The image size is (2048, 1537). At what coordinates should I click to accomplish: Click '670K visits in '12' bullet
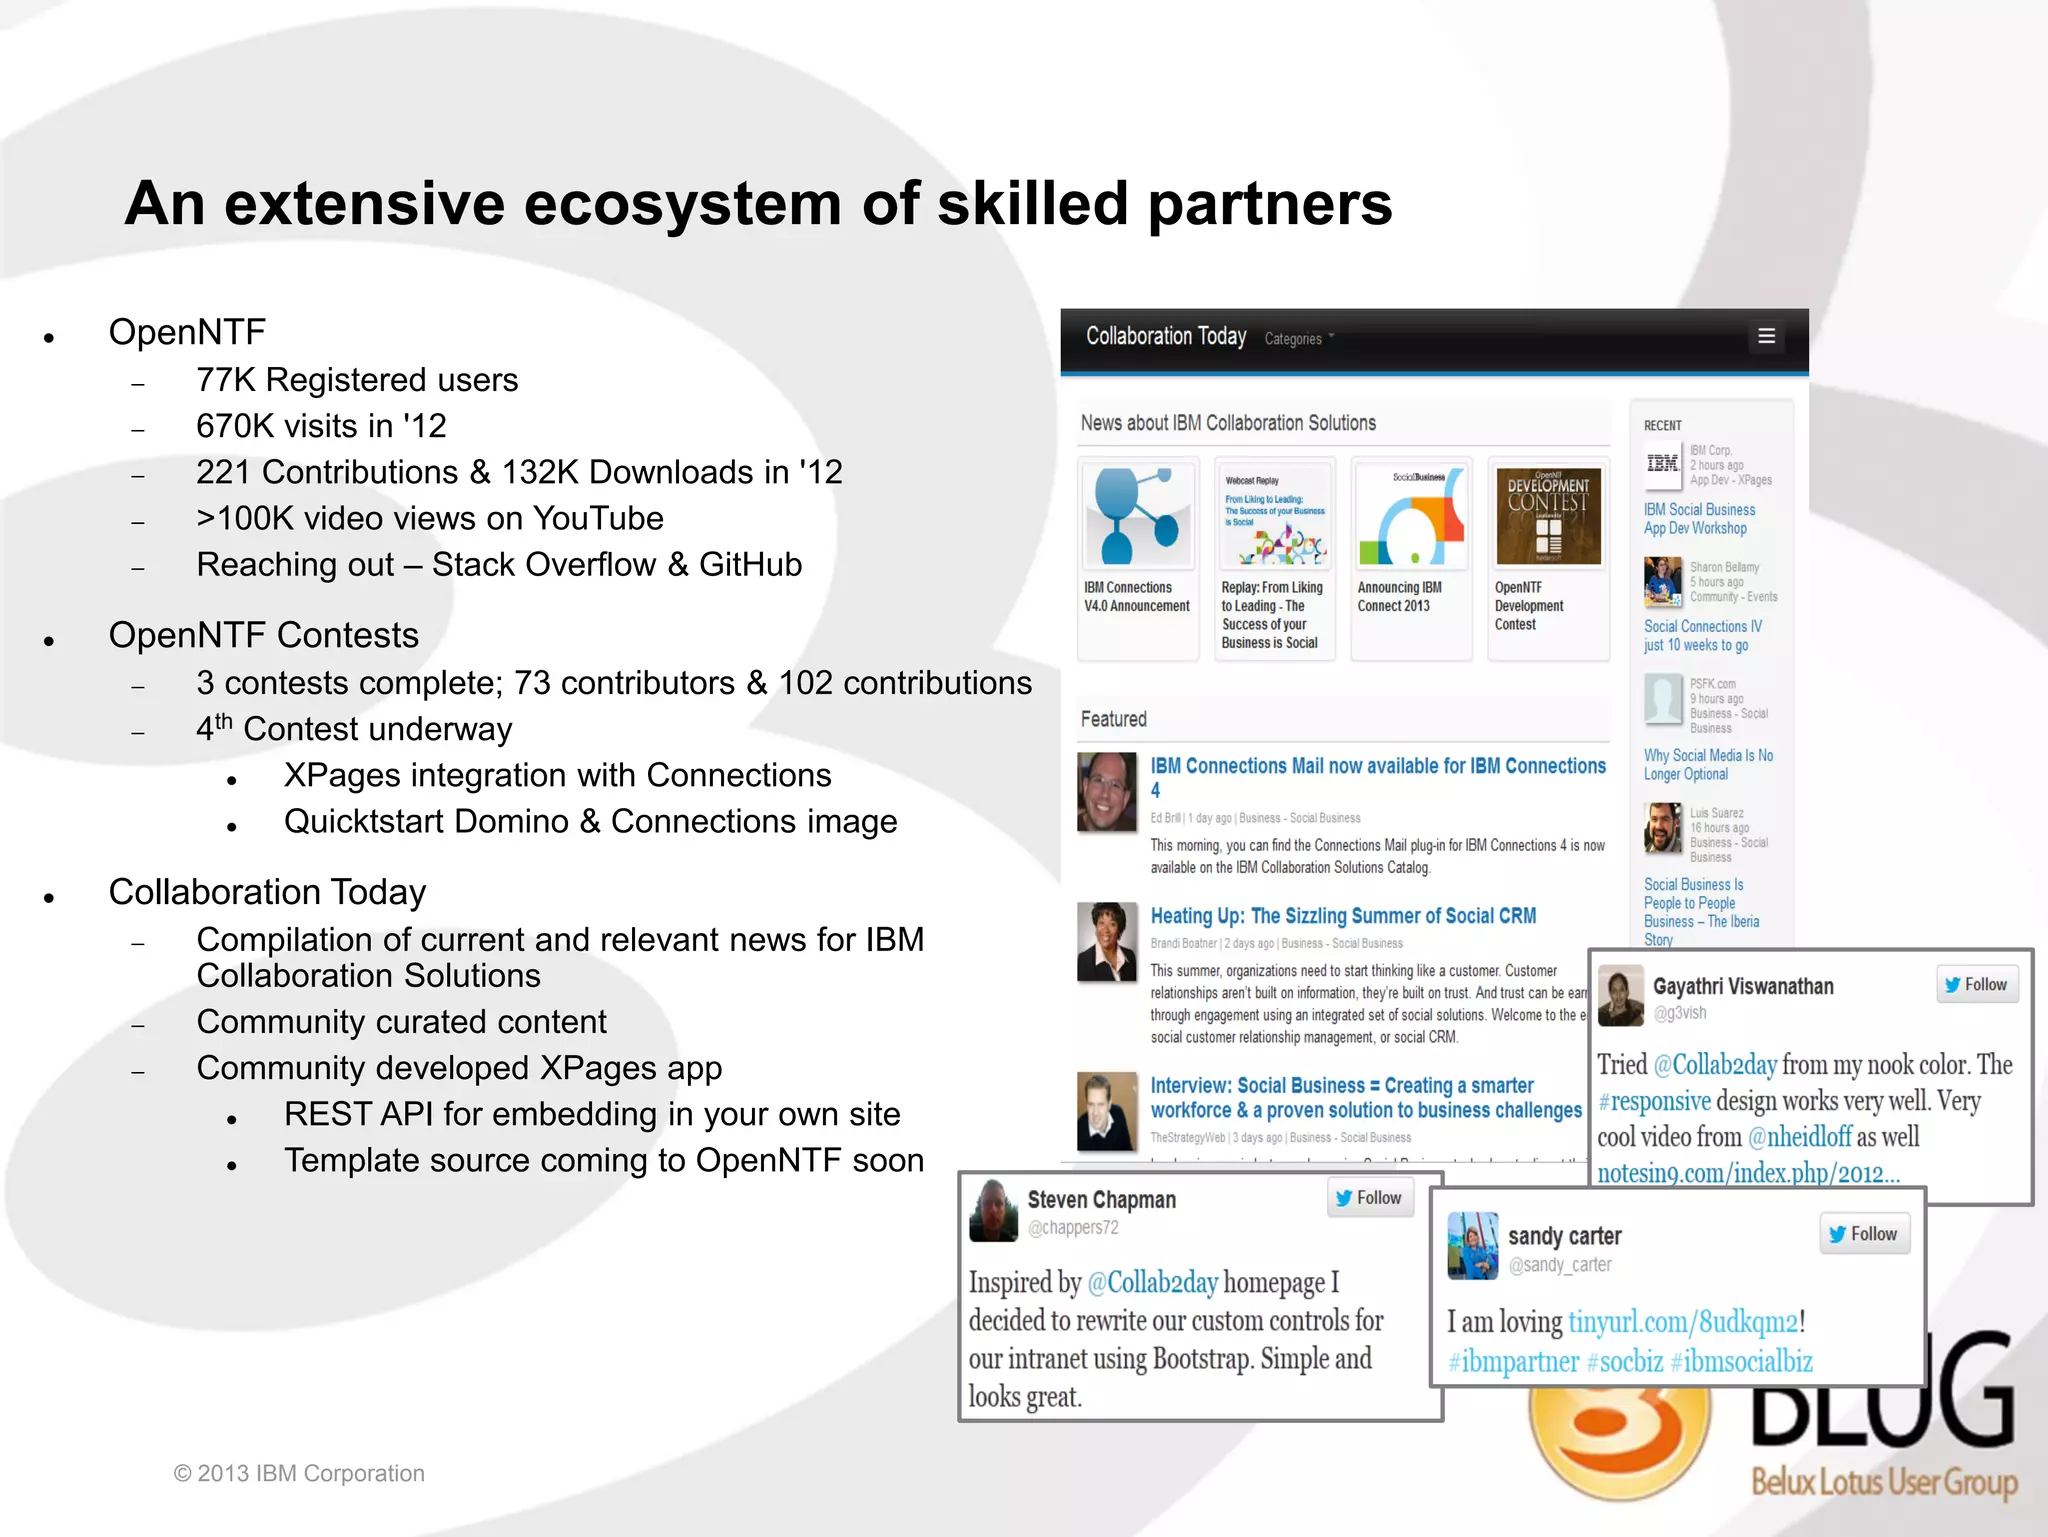(x=321, y=426)
